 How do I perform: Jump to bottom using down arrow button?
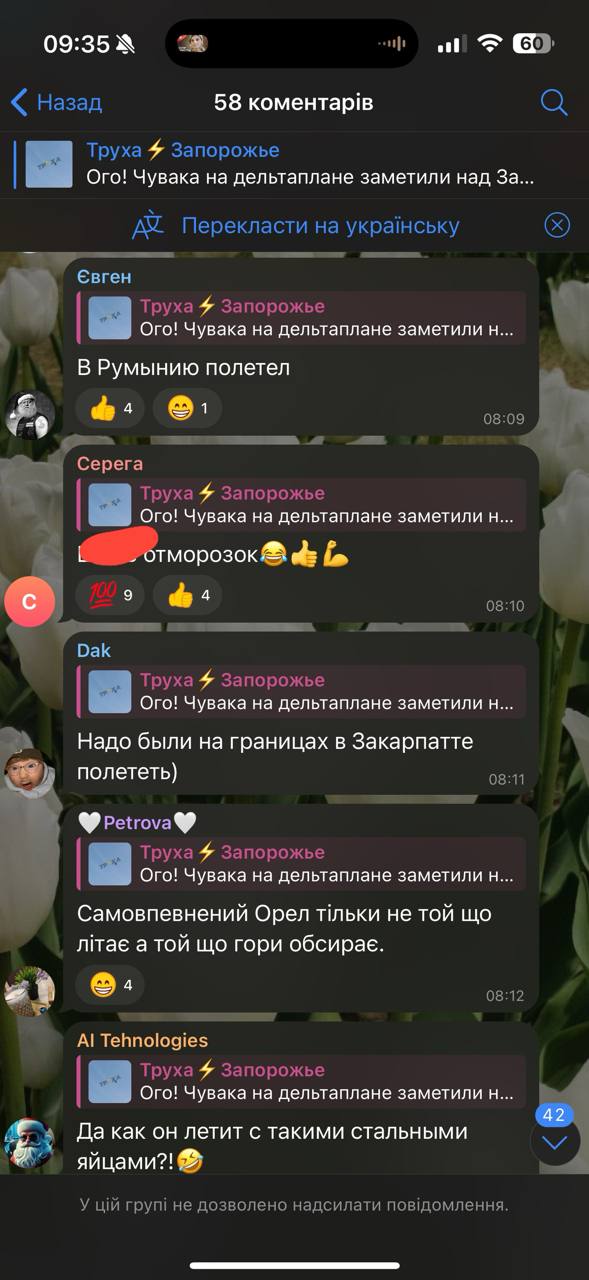(x=555, y=1141)
